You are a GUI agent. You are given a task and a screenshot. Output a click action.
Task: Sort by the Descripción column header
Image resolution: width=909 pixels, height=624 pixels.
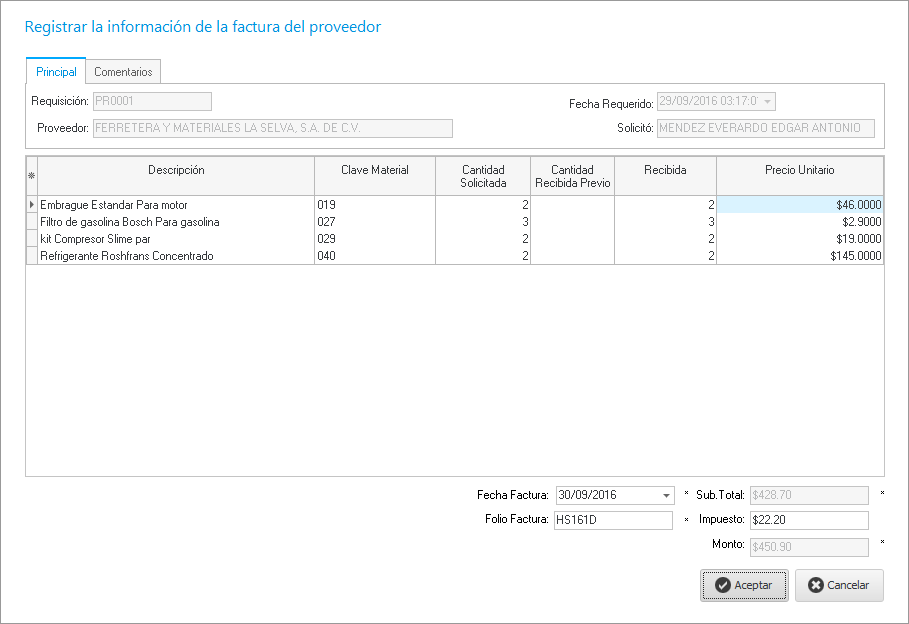176,171
